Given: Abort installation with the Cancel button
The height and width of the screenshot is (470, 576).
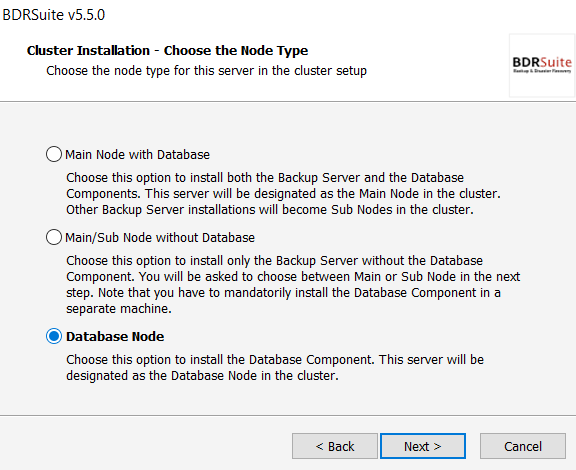Looking at the screenshot, I should pyautogui.click(x=523, y=446).
